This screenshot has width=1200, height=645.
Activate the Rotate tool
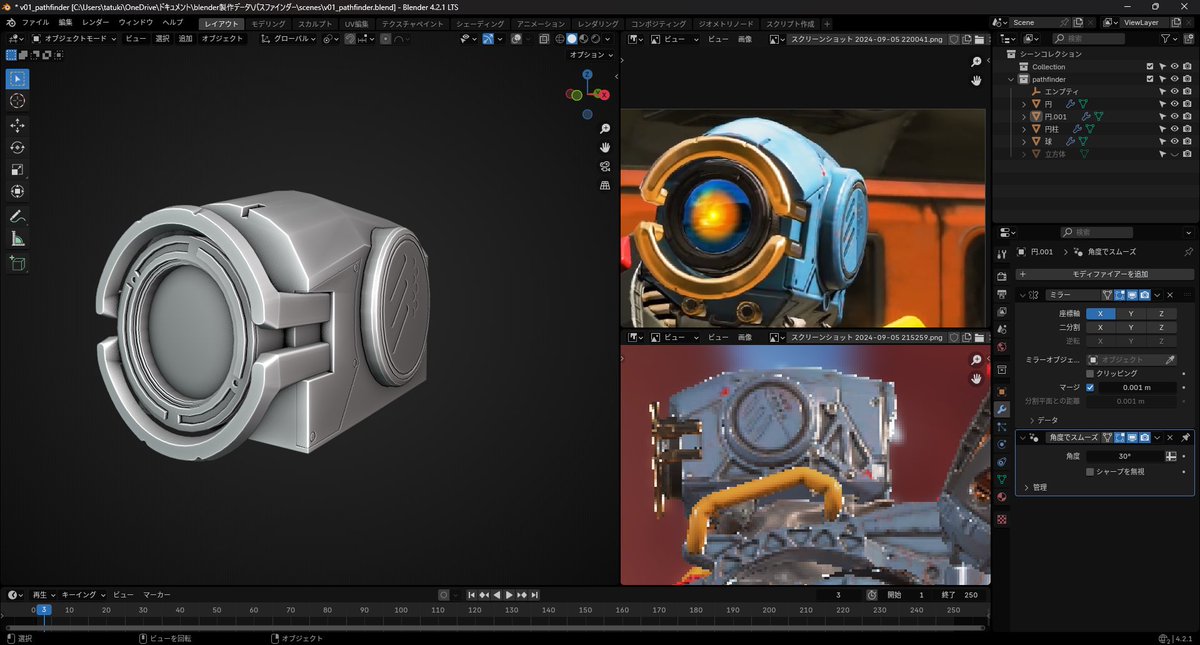(x=17, y=147)
